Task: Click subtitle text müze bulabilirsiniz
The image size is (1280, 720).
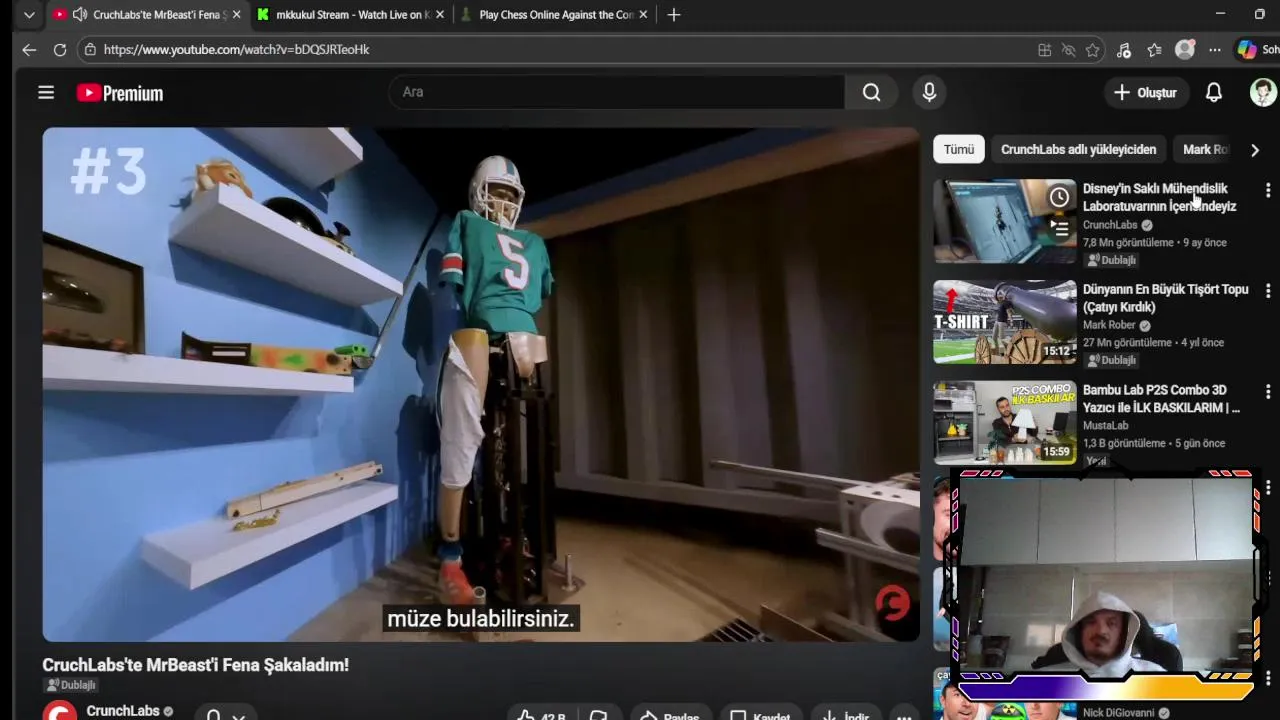Action: 481,619
